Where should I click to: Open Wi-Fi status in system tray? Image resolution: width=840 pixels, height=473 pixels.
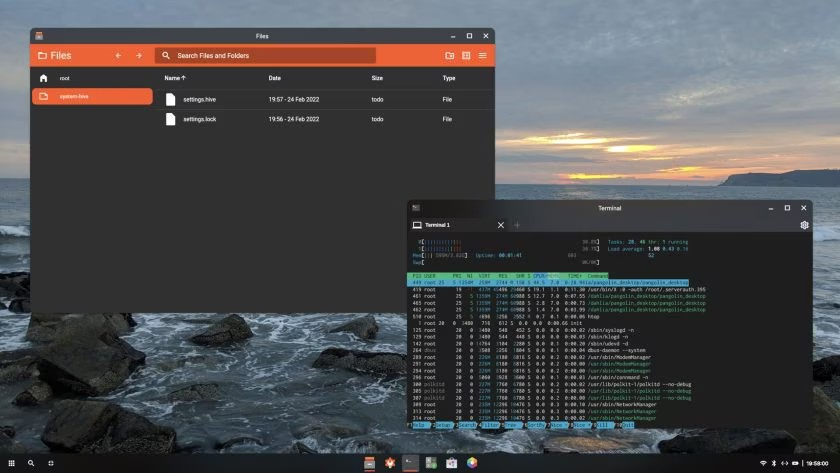[763, 463]
